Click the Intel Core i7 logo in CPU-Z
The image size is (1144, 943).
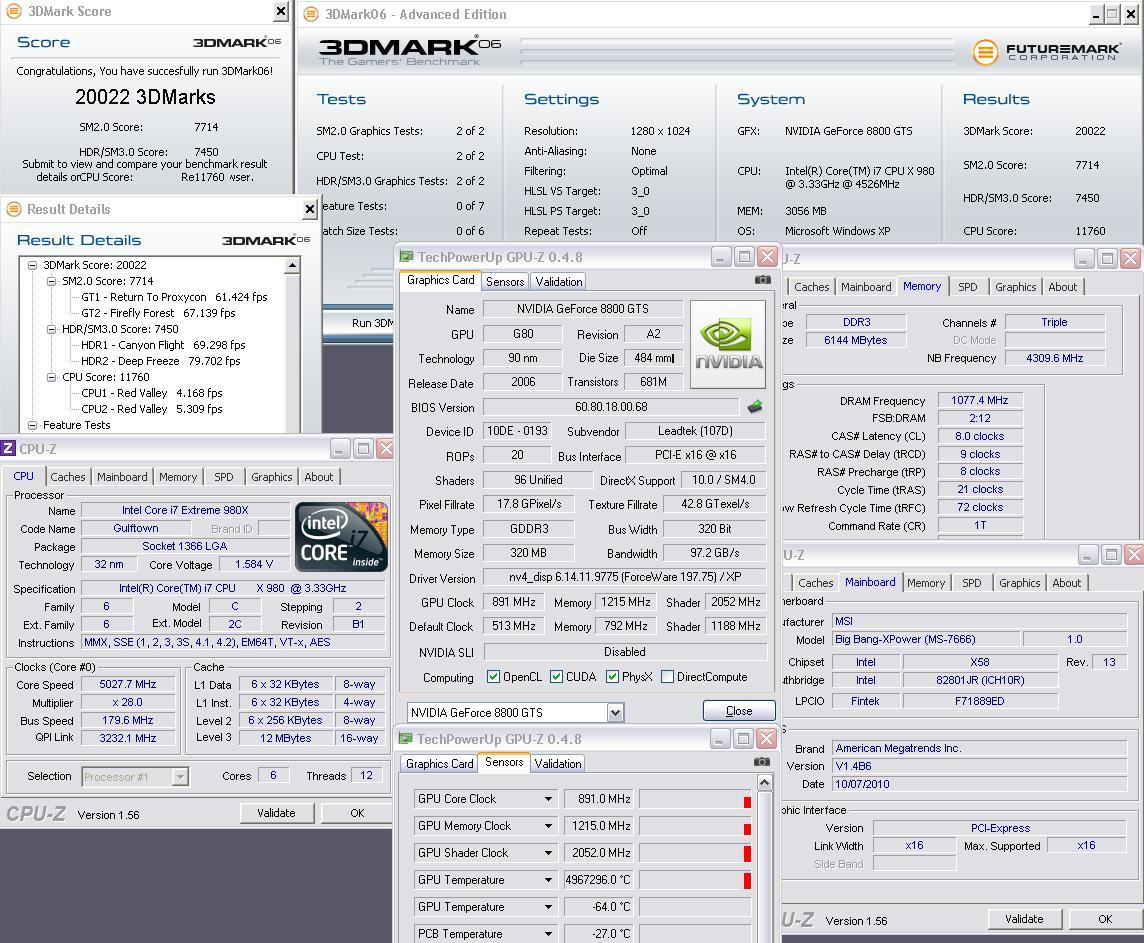(x=341, y=536)
